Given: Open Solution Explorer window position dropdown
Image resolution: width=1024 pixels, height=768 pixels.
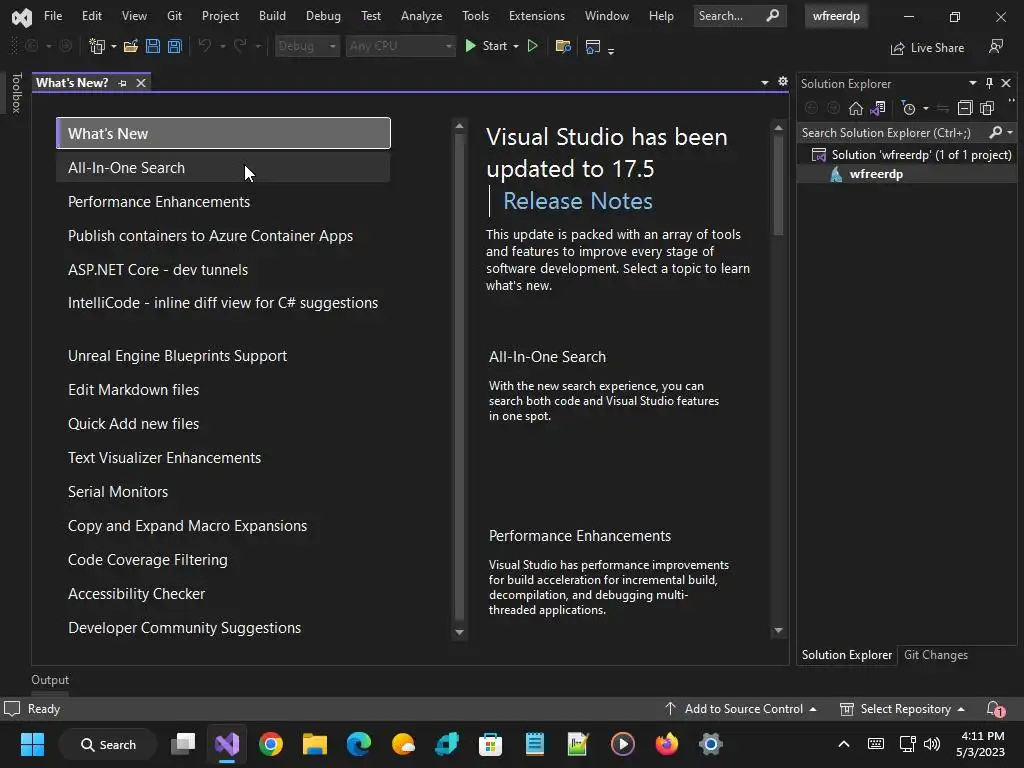Looking at the screenshot, I should (x=972, y=83).
